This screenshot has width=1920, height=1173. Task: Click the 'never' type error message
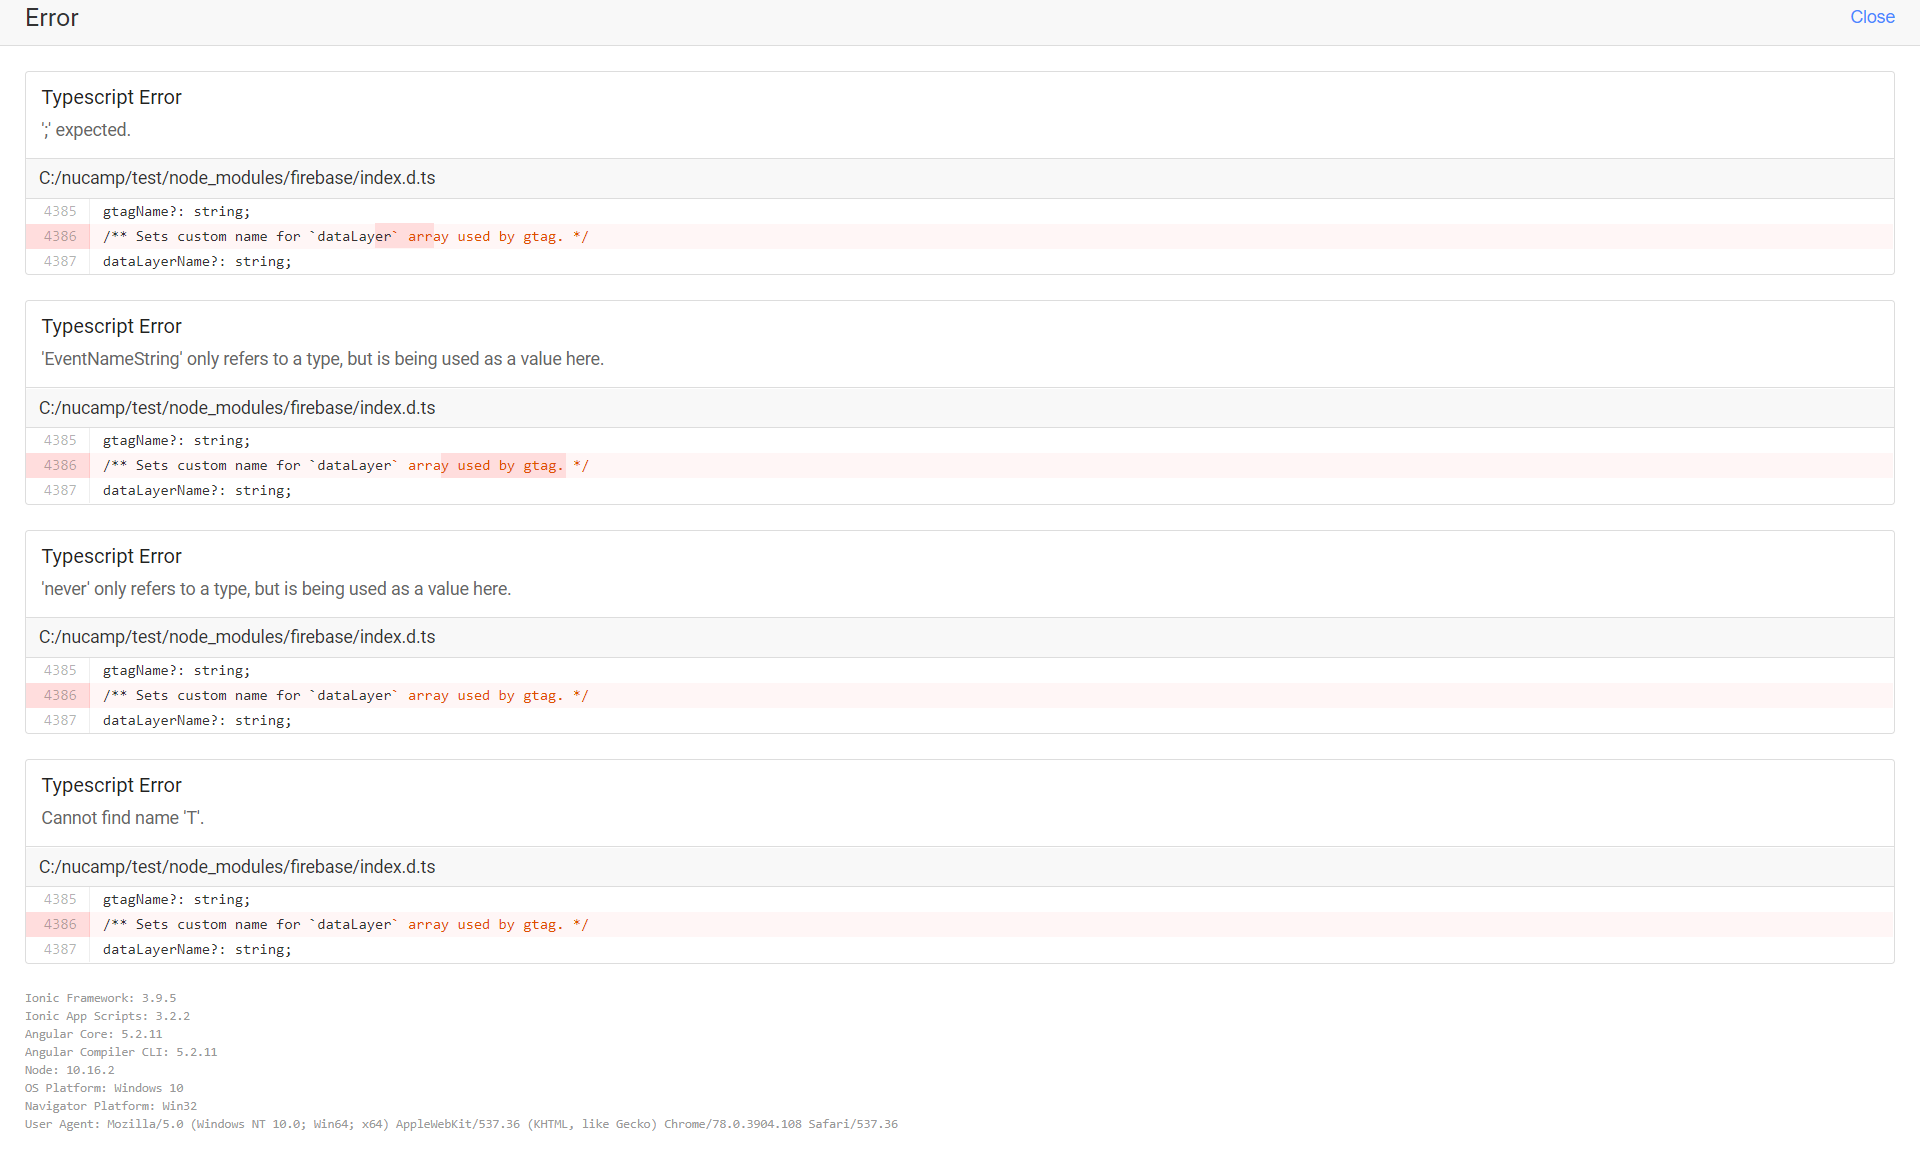276,589
